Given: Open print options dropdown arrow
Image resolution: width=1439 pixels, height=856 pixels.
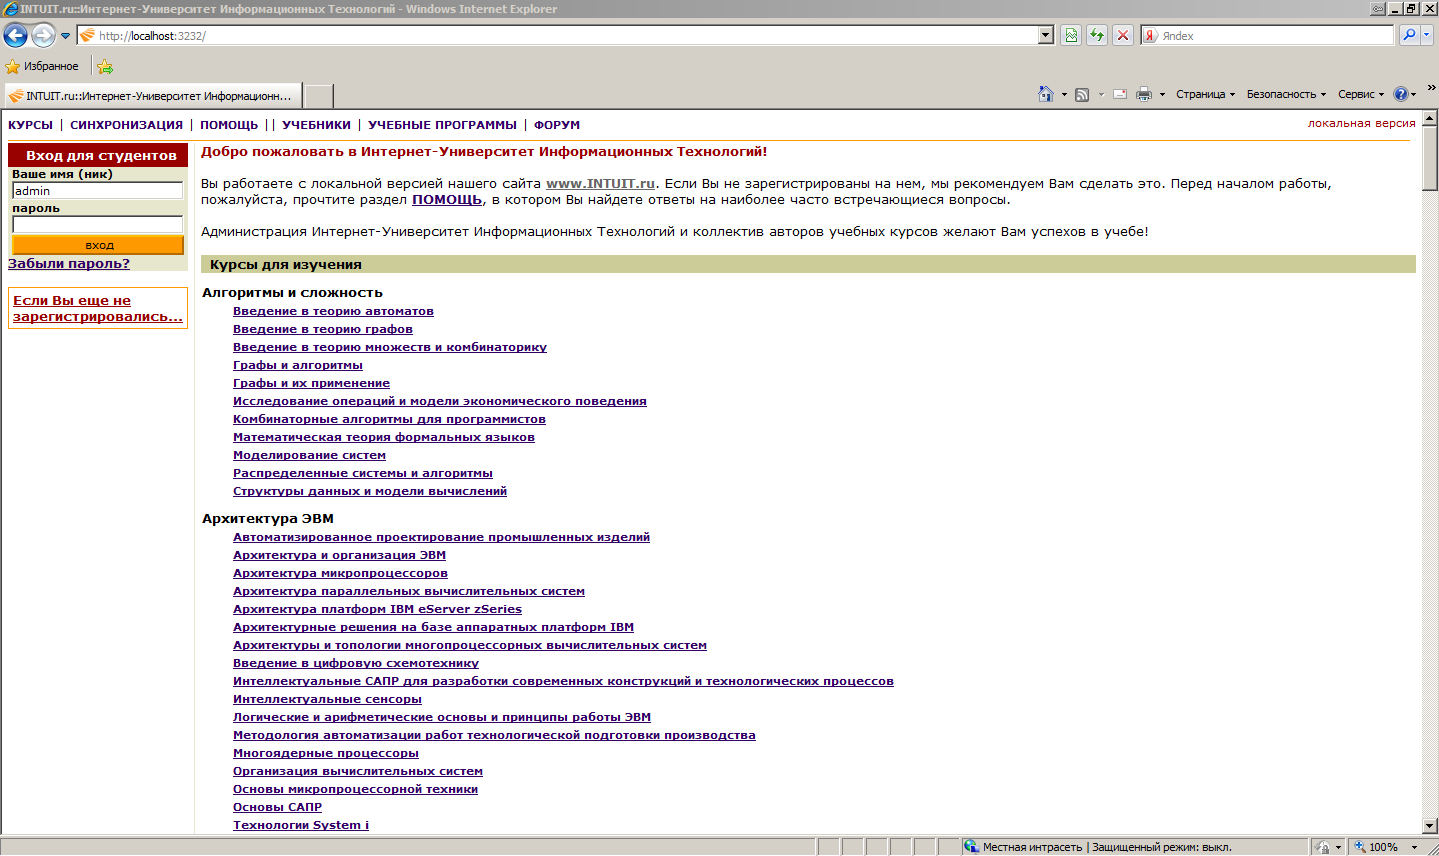Looking at the screenshot, I should pos(1162,94).
